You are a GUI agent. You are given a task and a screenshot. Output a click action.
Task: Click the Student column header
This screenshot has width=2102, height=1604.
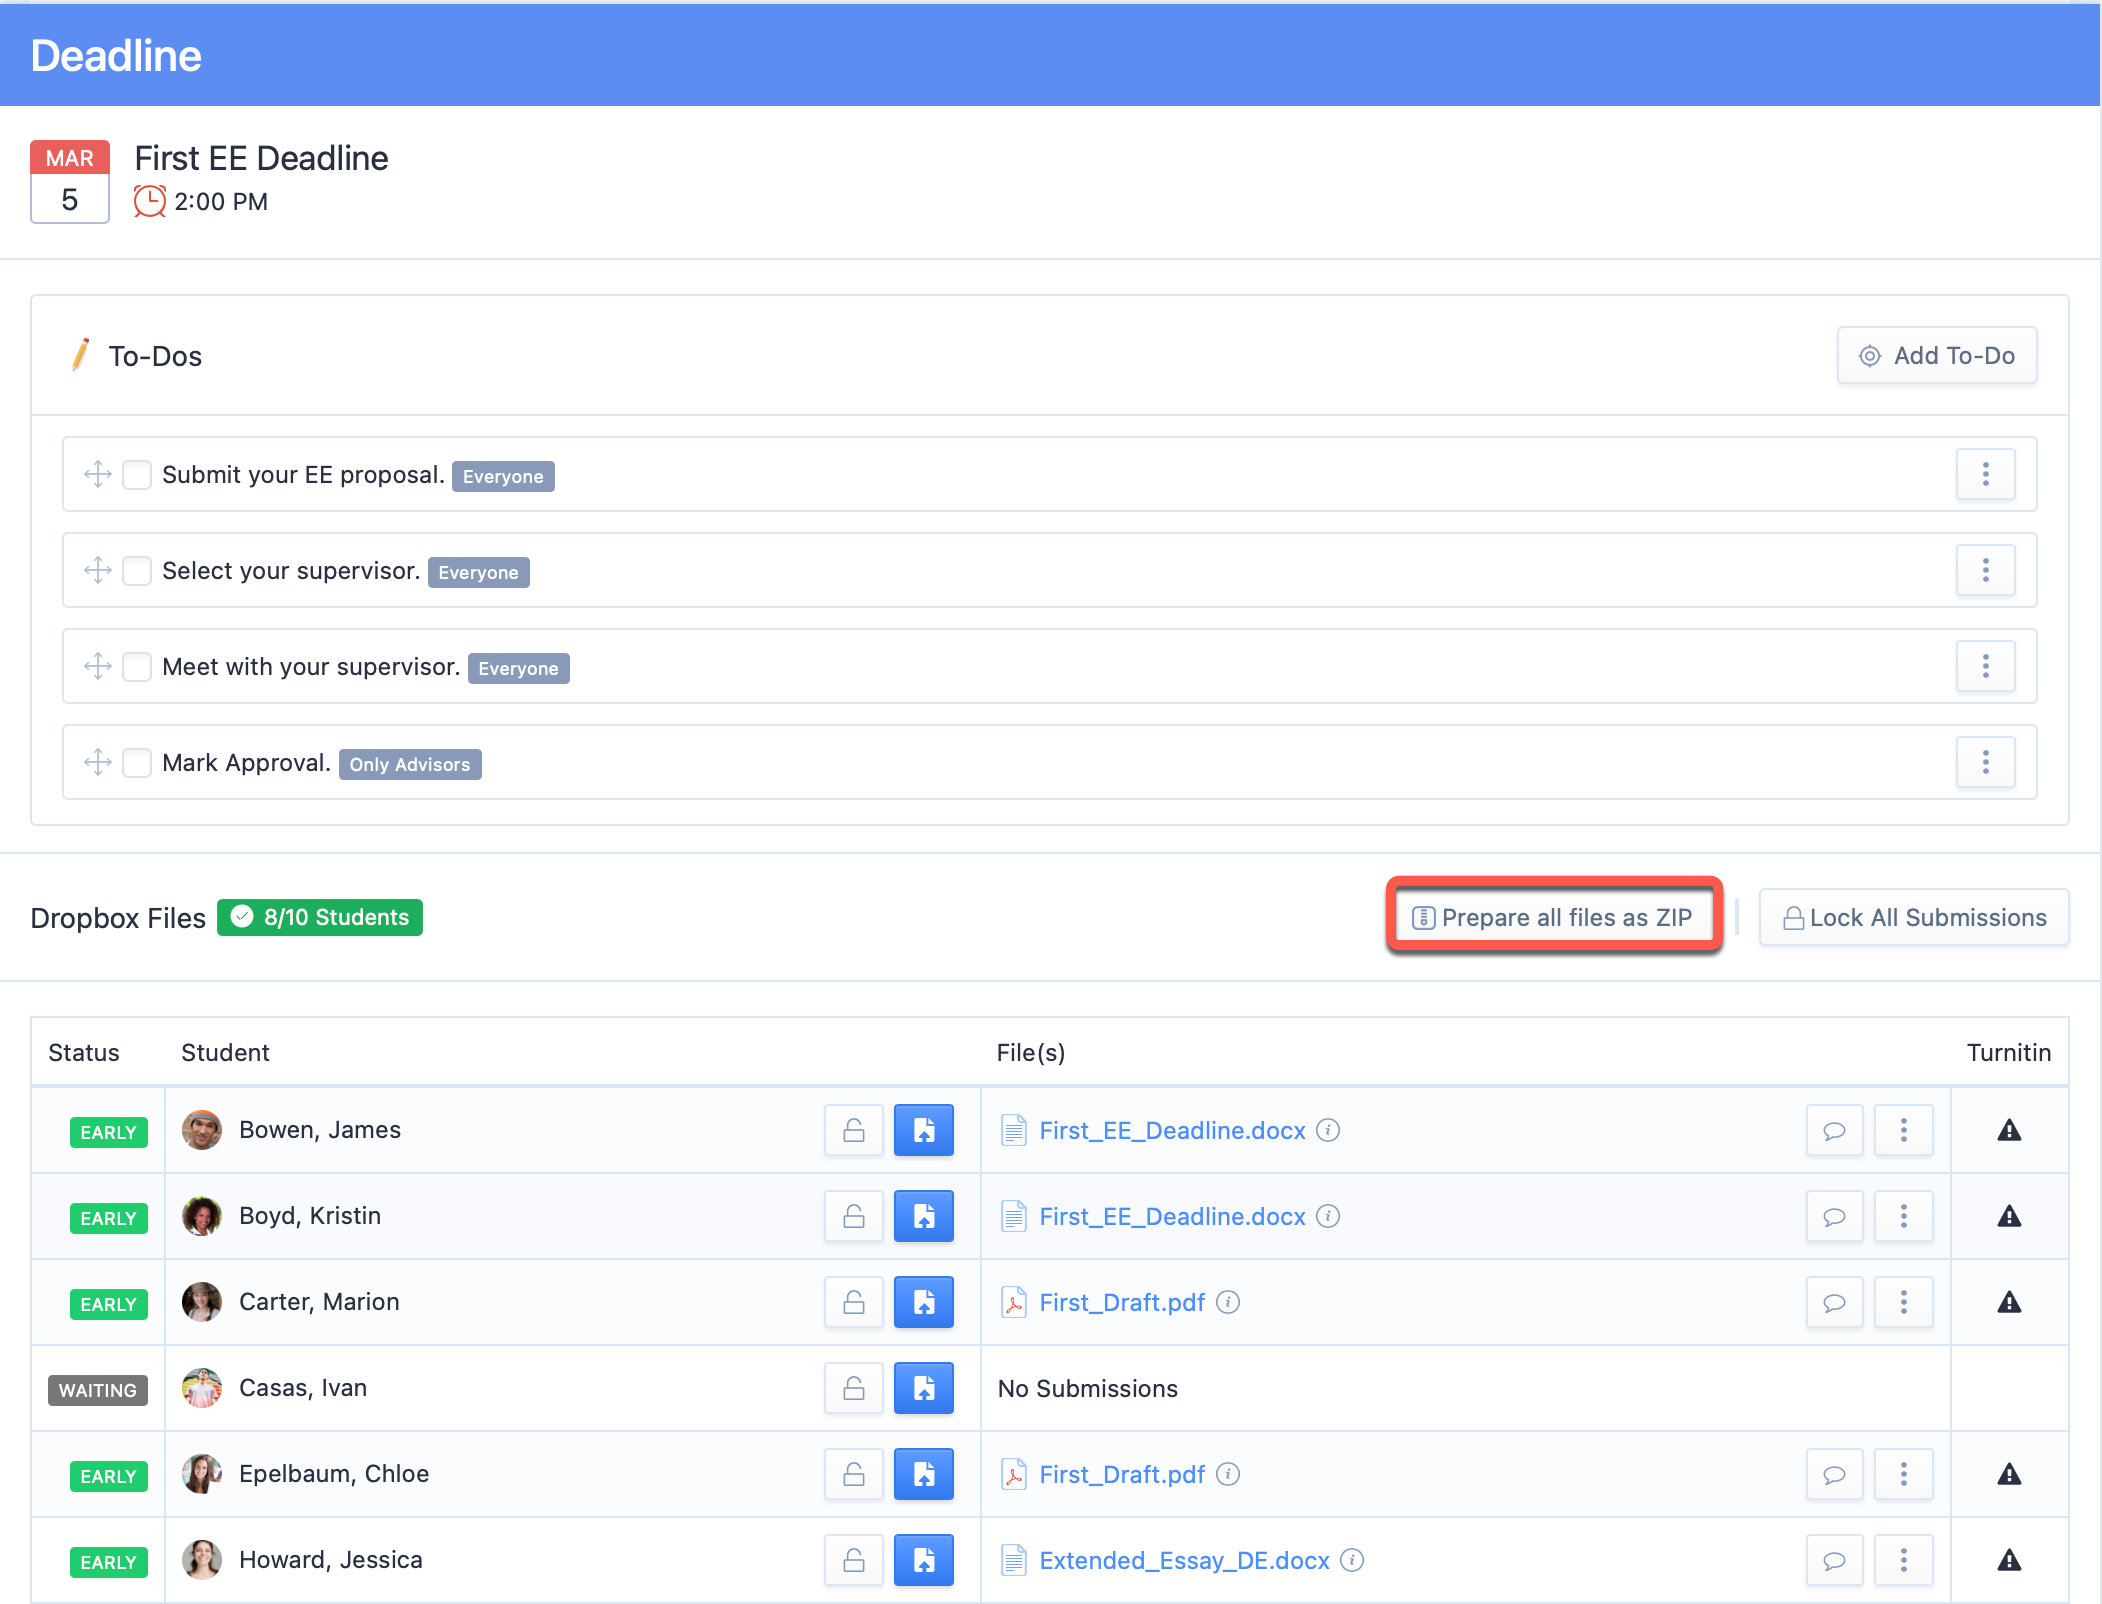tap(225, 1052)
